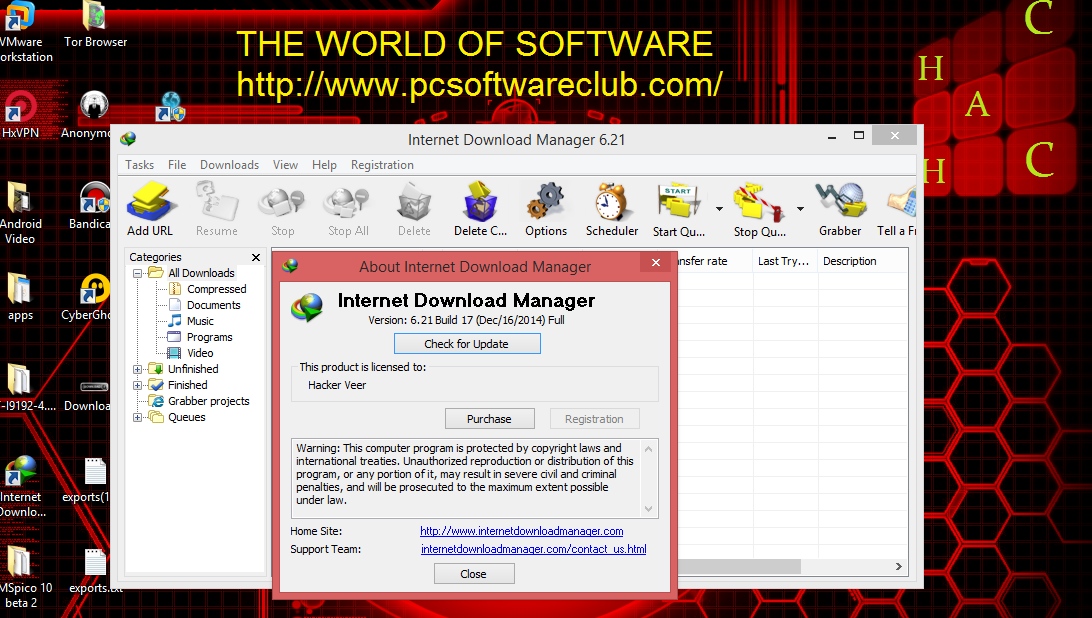This screenshot has width=1092, height=618.
Task: Open the Support Team contact_us link
Action: point(533,549)
